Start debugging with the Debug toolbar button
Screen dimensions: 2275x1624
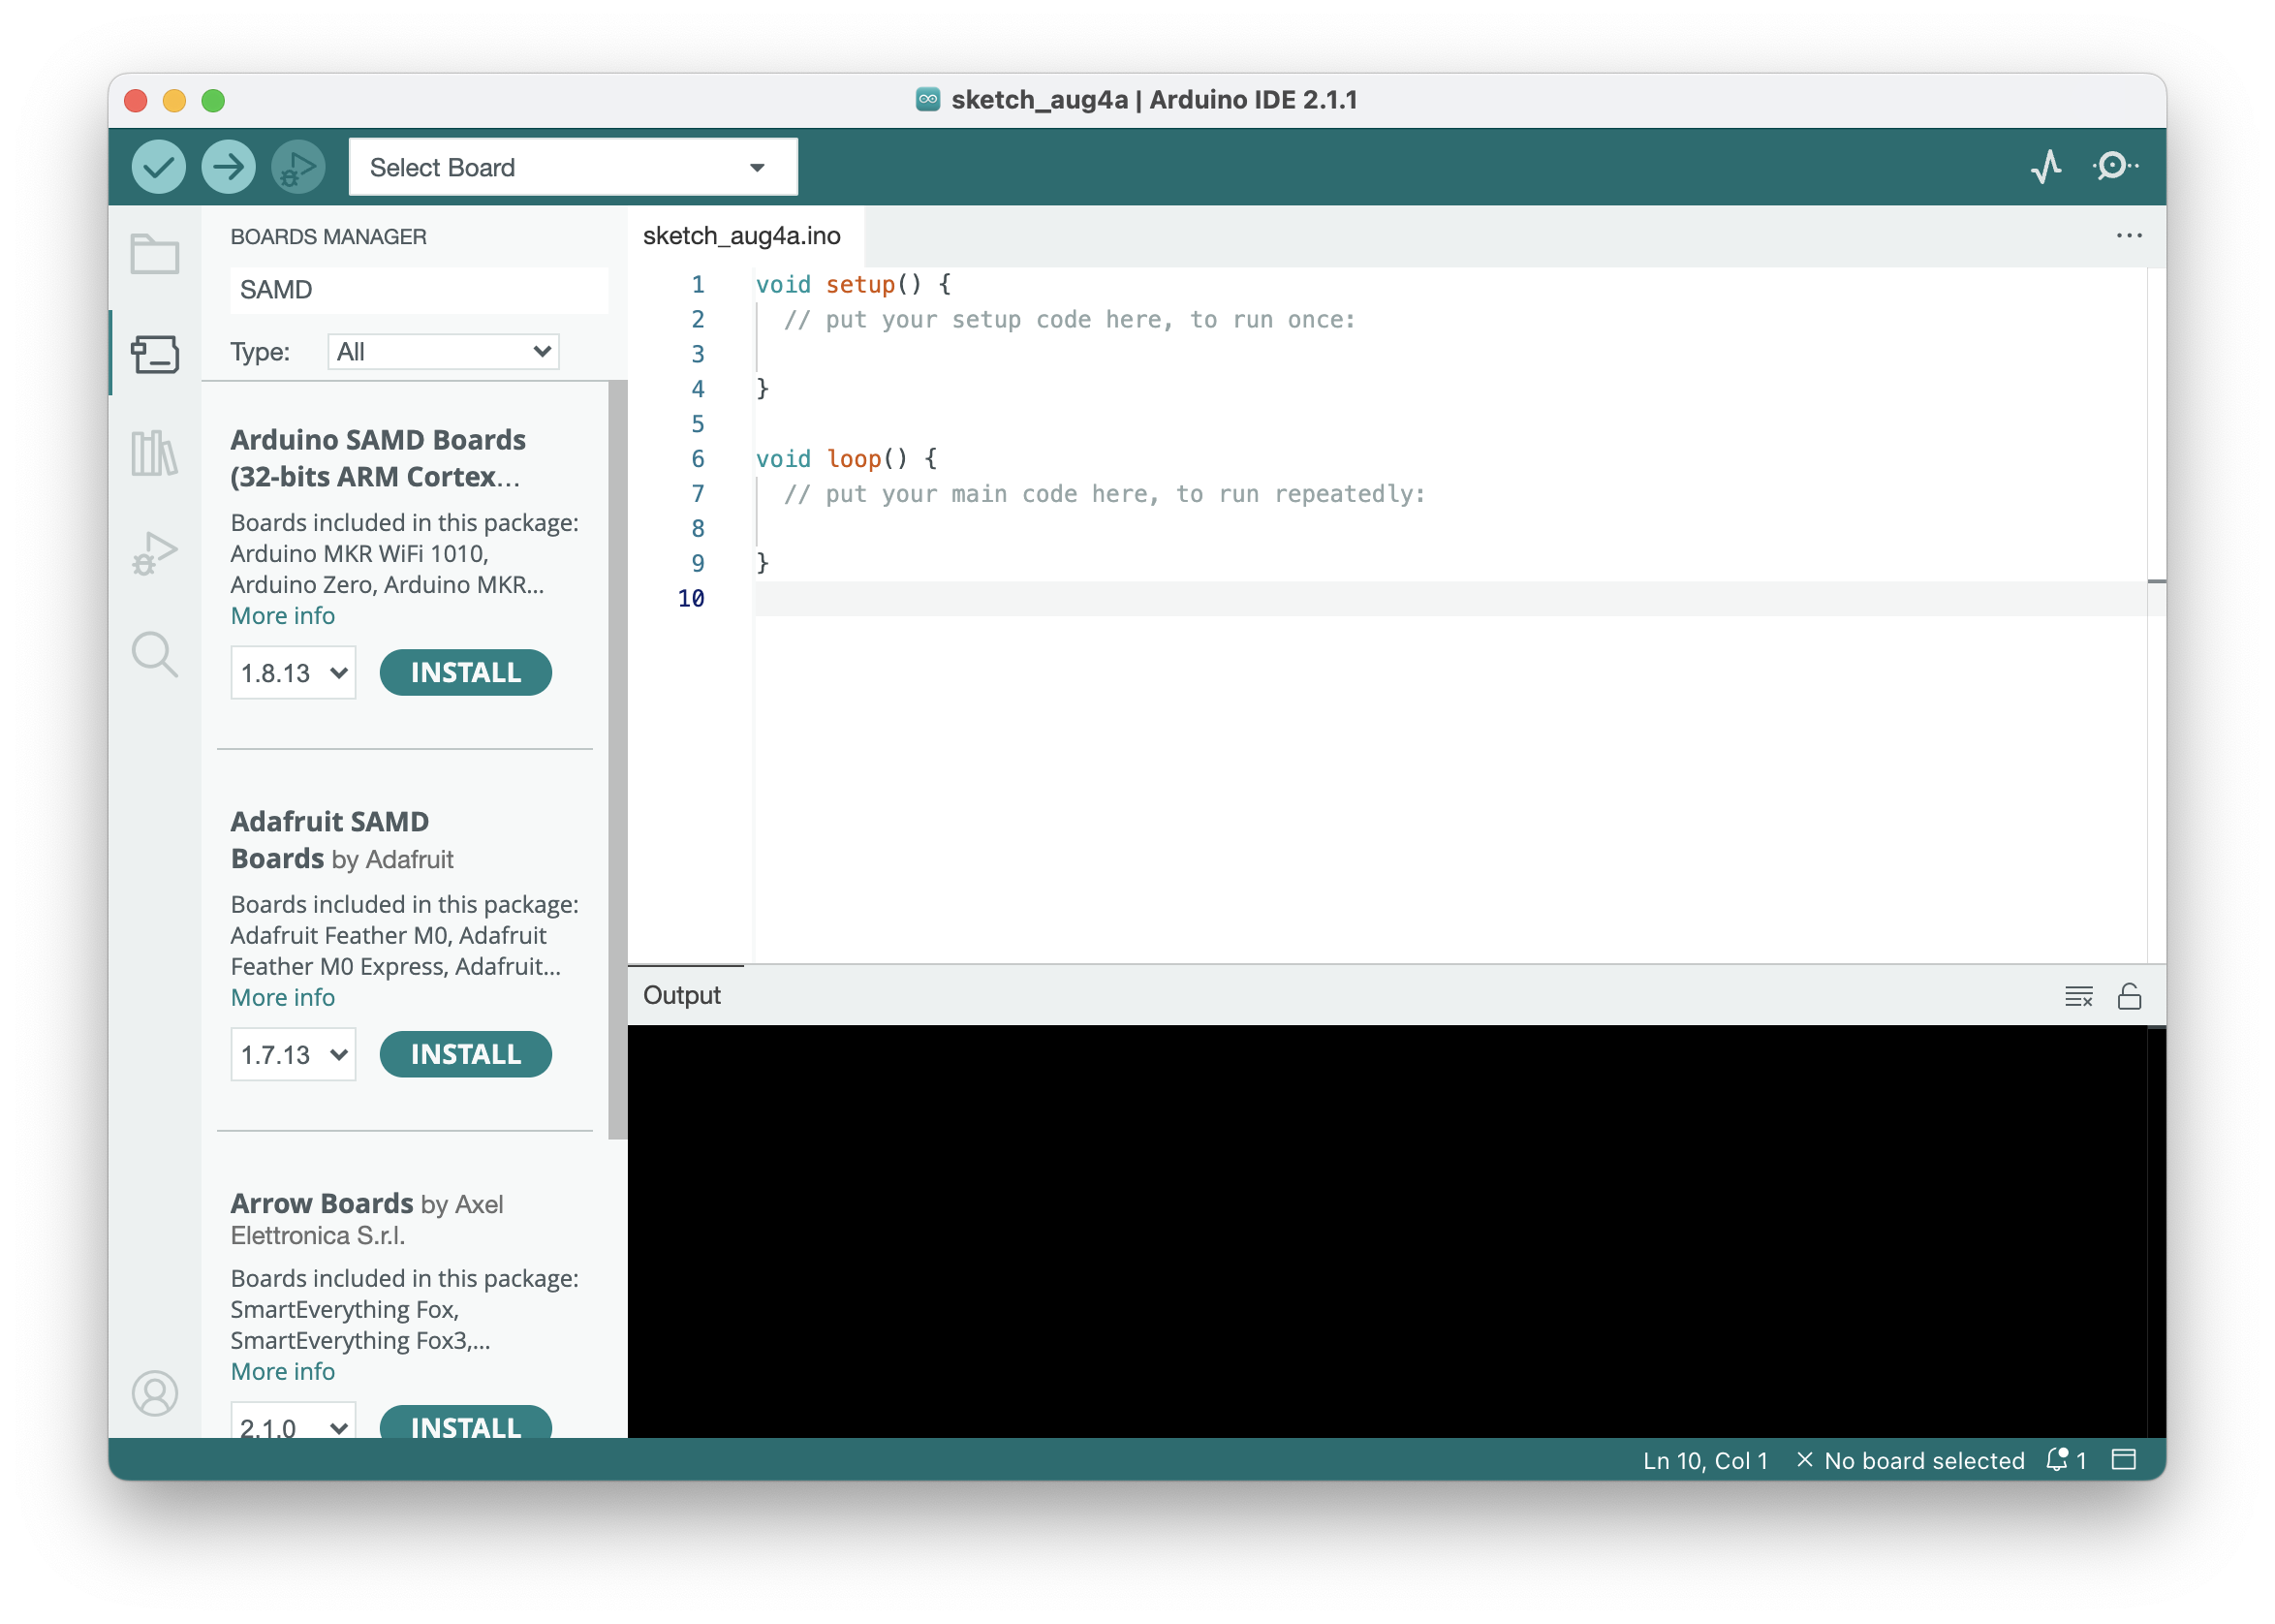(x=298, y=167)
